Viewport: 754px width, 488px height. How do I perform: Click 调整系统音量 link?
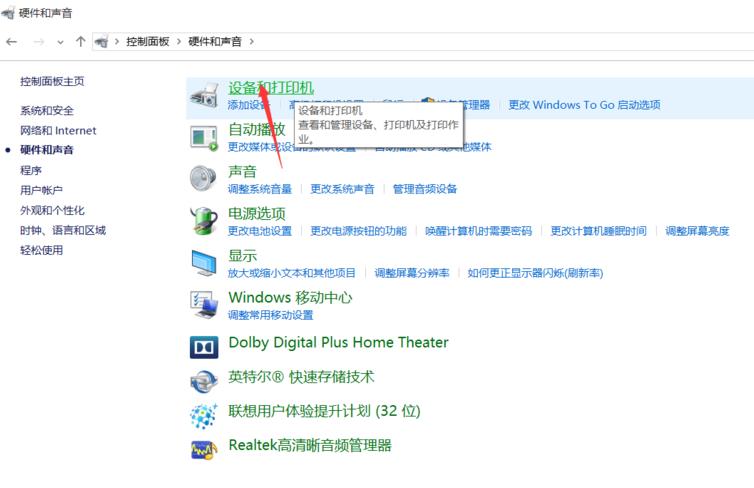pos(260,189)
